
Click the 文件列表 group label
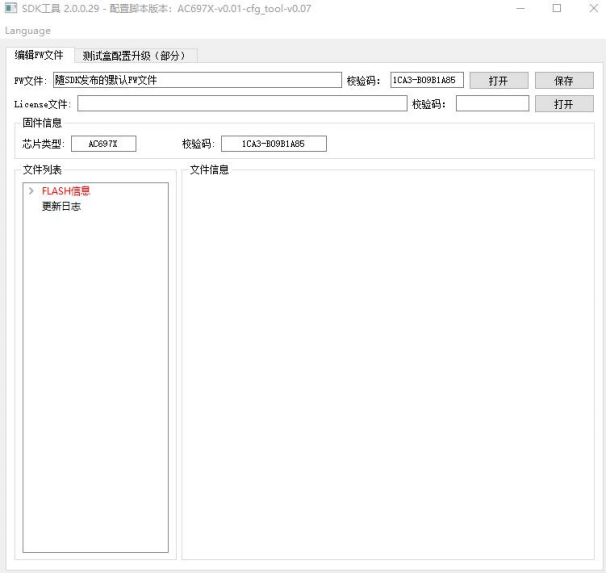click(42, 170)
